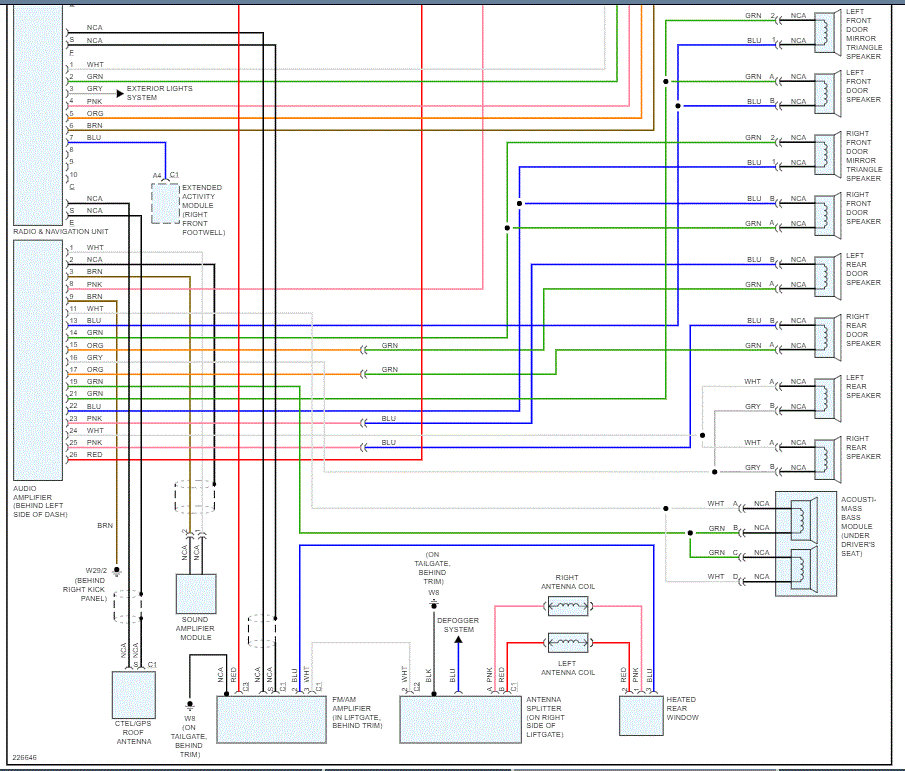This screenshot has height=771, width=905.
Task: Click the 'WHT D' connector label at bass module
Action: pyautogui.click(x=723, y=577)
